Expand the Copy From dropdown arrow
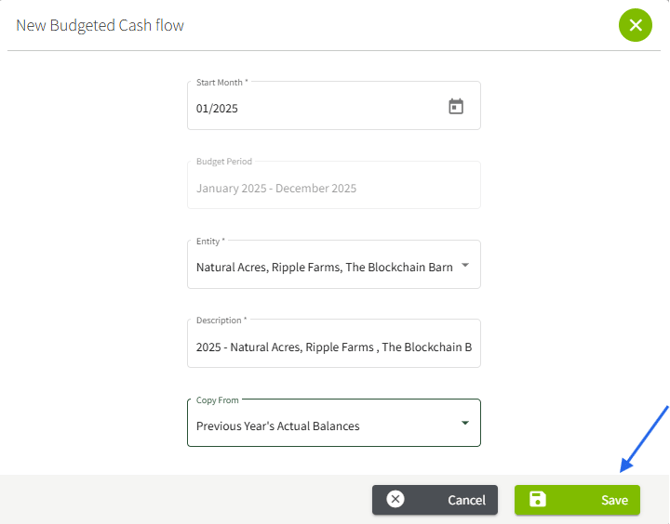The height and width of the screenshot is (524, 670). coord(465,423)
